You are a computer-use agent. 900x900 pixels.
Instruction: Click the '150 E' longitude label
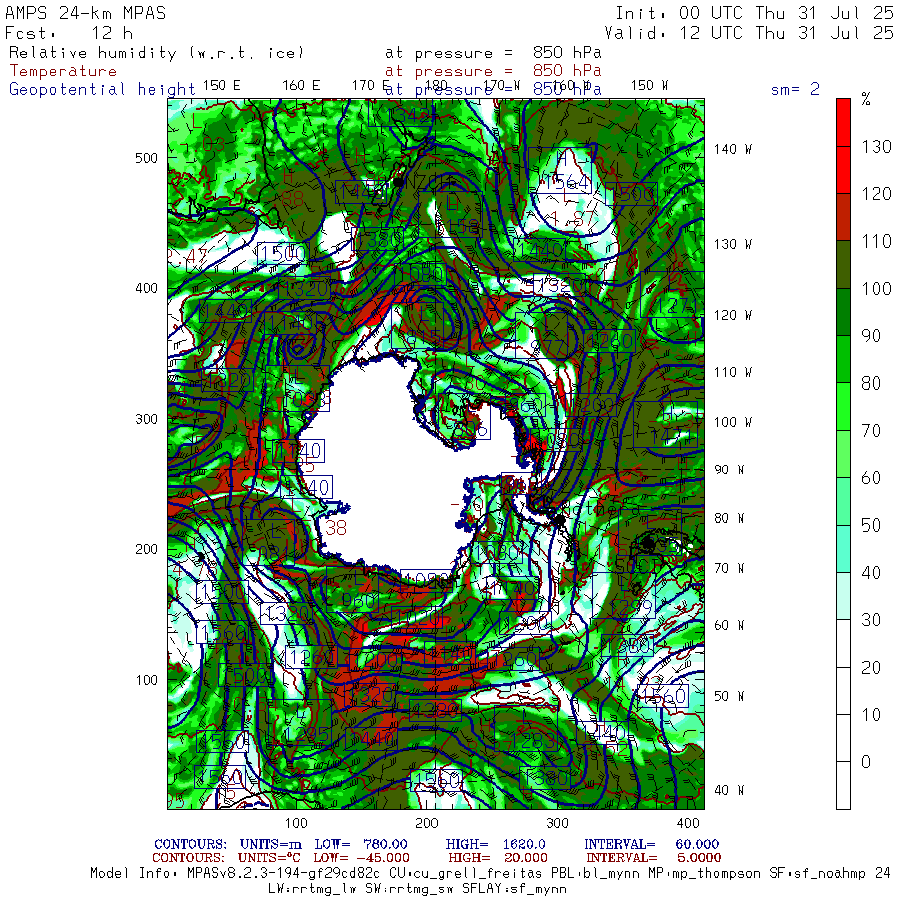(222, 86)
